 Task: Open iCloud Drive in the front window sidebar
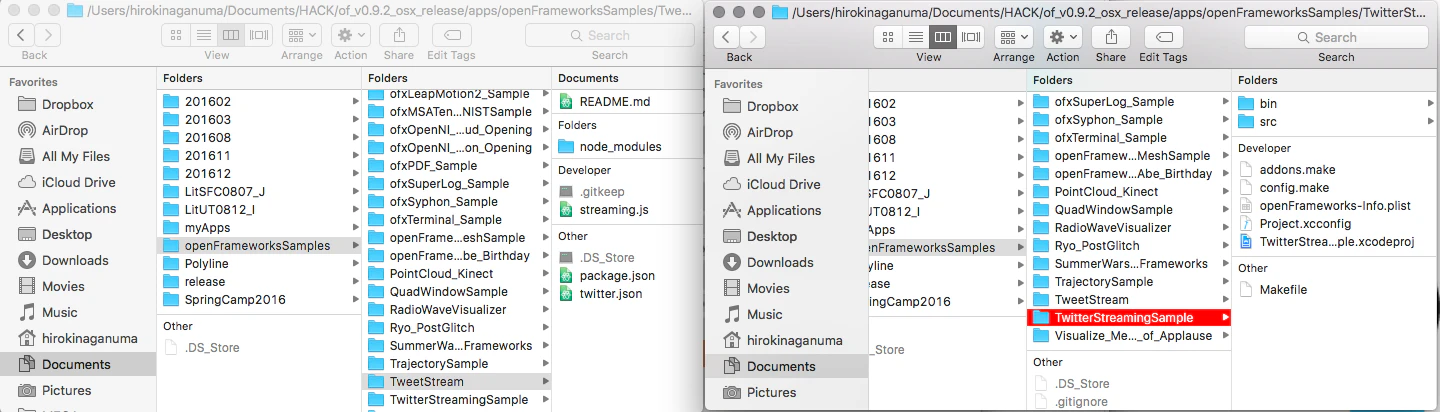pos(783,184)
